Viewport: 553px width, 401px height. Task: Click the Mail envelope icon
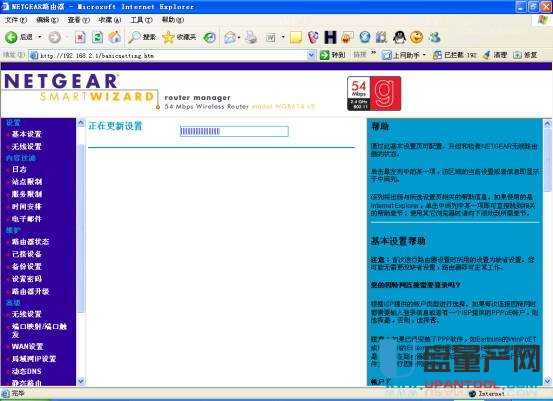230,37
